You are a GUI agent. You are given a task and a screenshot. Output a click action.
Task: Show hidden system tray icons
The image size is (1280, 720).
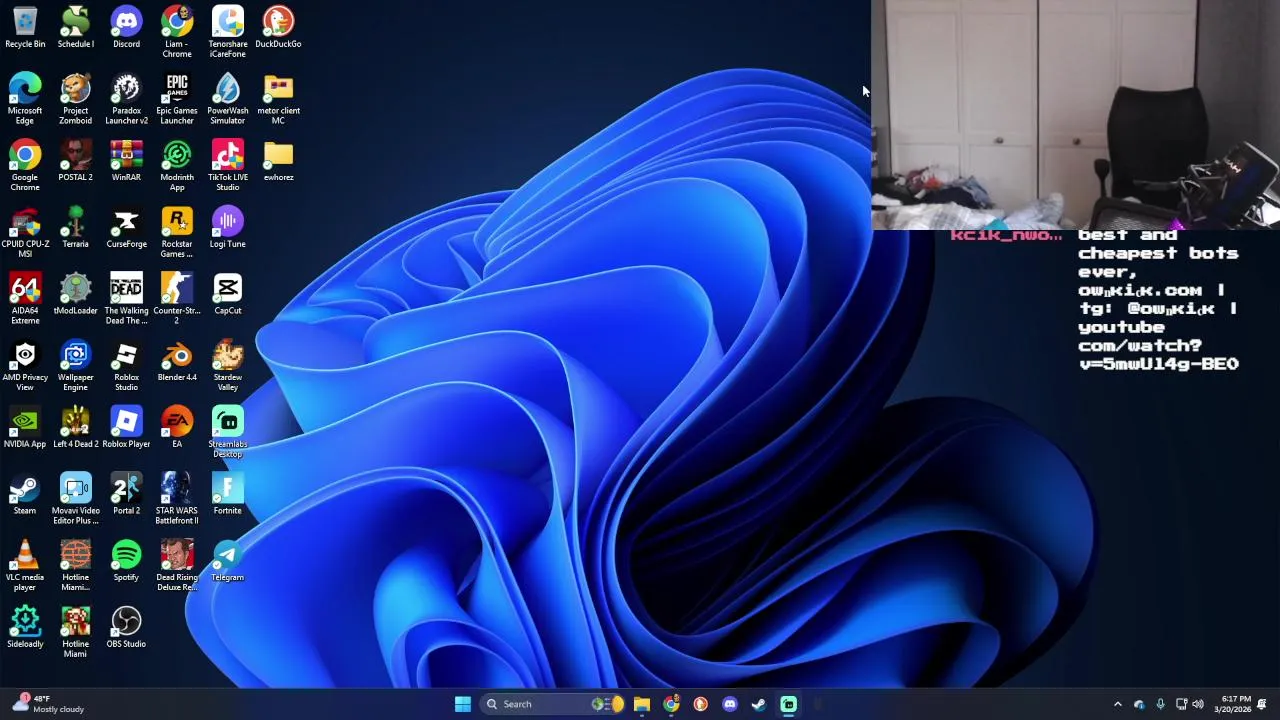1118,704
